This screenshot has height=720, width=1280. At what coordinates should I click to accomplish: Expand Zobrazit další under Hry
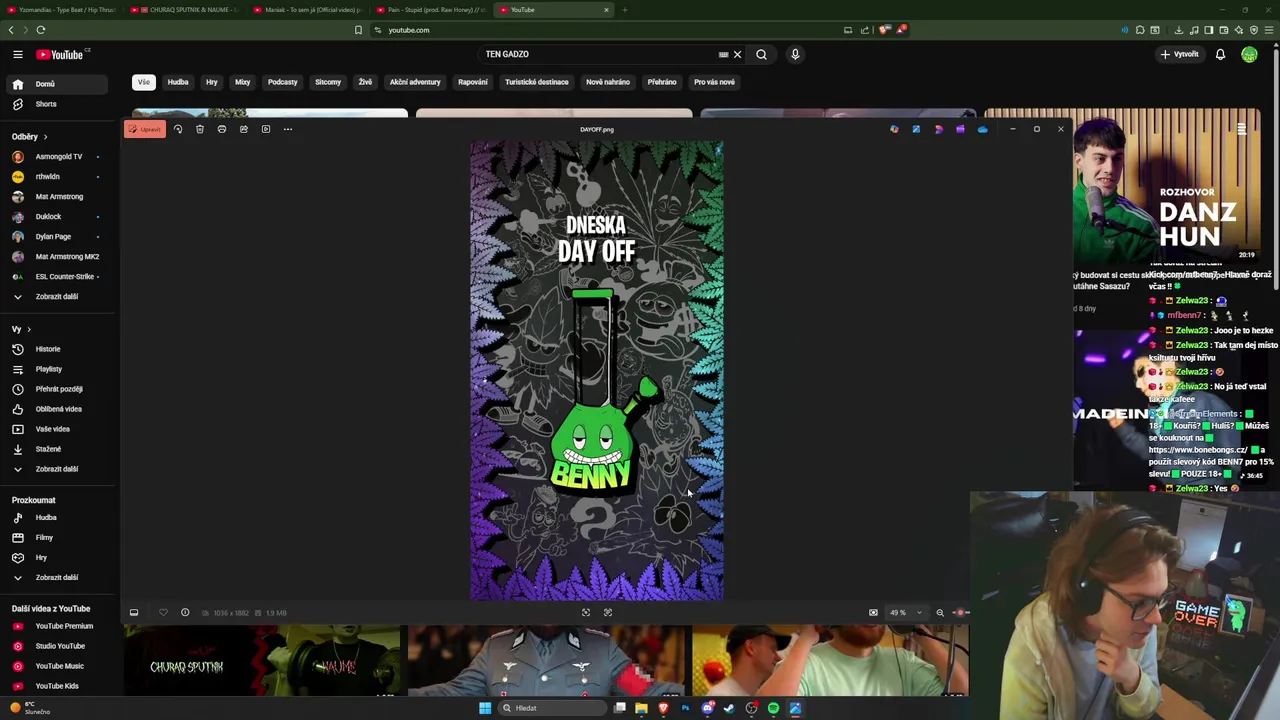click(x=55, y=578)
